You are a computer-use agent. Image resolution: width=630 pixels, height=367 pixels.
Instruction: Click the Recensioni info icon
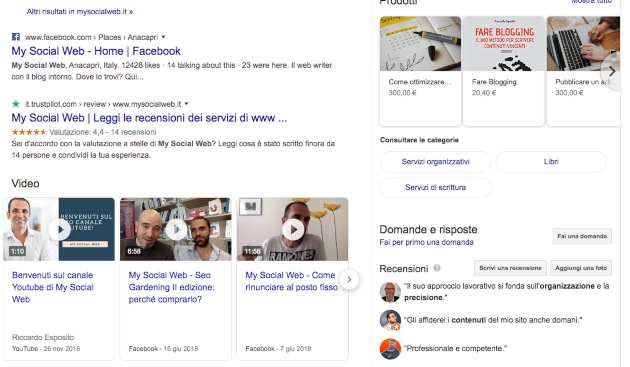point(437,268)
